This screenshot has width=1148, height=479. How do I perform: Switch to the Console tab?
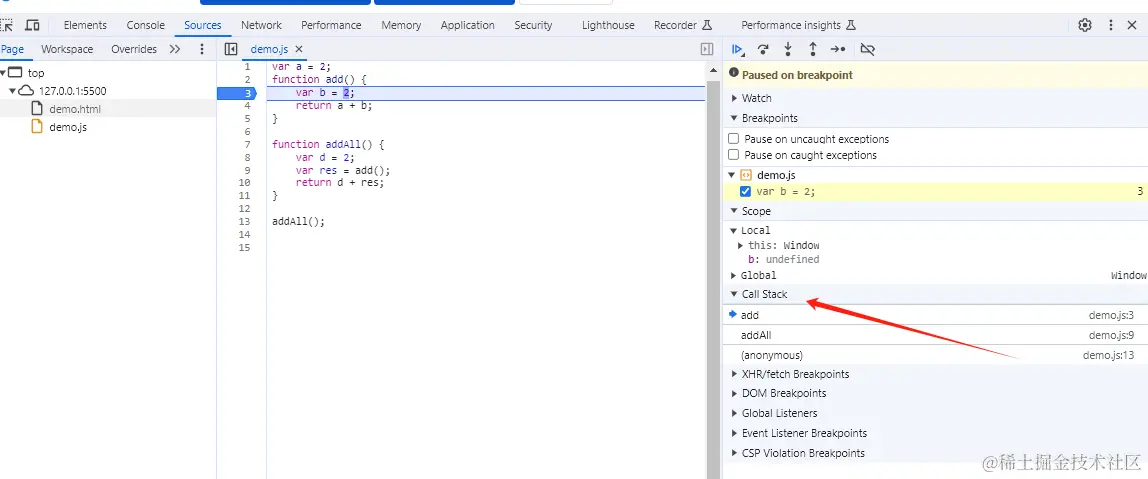pyautogui.click(x=146, y=25)
